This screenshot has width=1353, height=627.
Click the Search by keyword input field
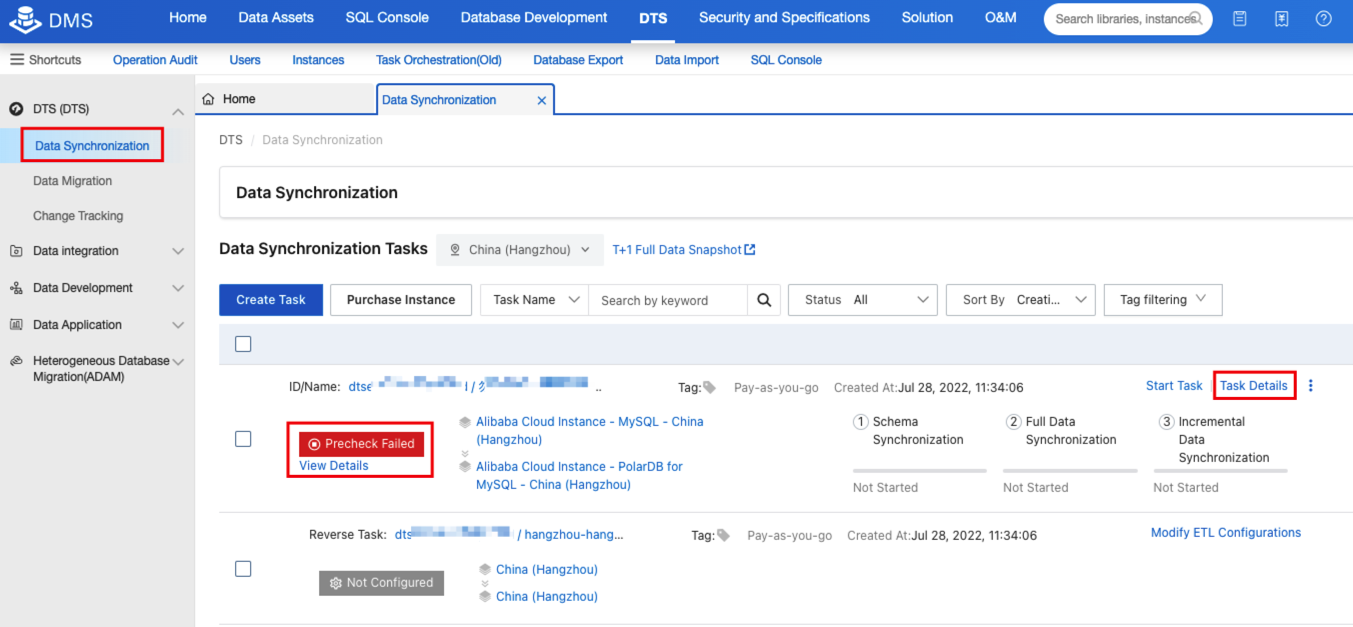[x=668, y=300]
